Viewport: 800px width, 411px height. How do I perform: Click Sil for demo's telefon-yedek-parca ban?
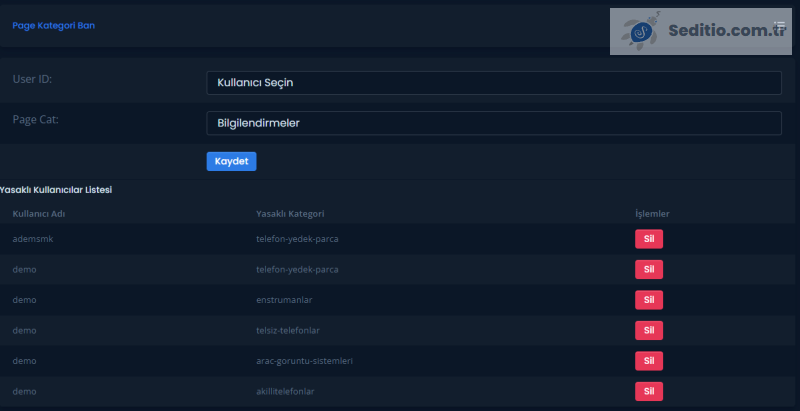(648, 269)
